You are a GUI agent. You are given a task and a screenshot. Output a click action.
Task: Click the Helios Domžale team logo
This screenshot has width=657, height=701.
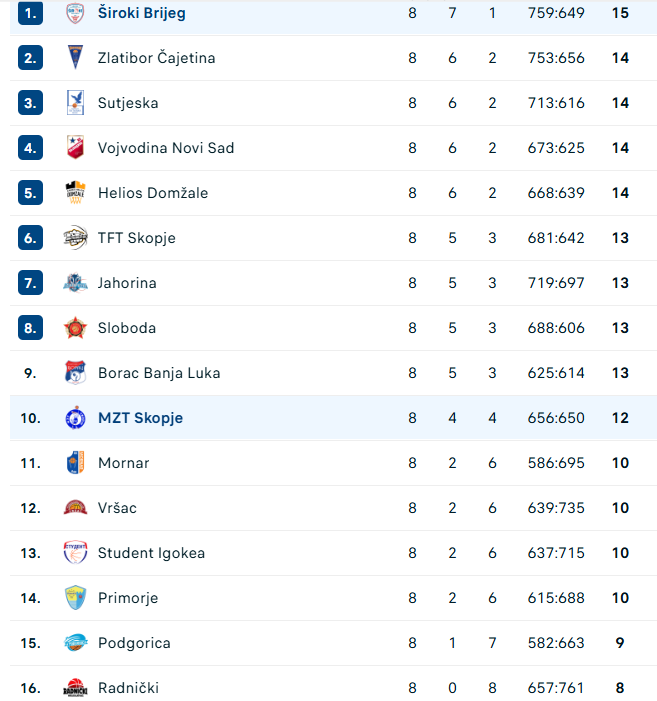click(x=75, y=193)
